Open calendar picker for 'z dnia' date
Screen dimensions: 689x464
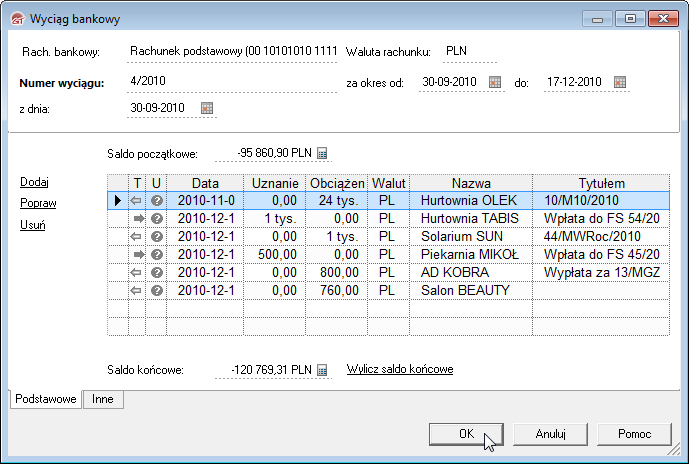(x=207, y=108)
